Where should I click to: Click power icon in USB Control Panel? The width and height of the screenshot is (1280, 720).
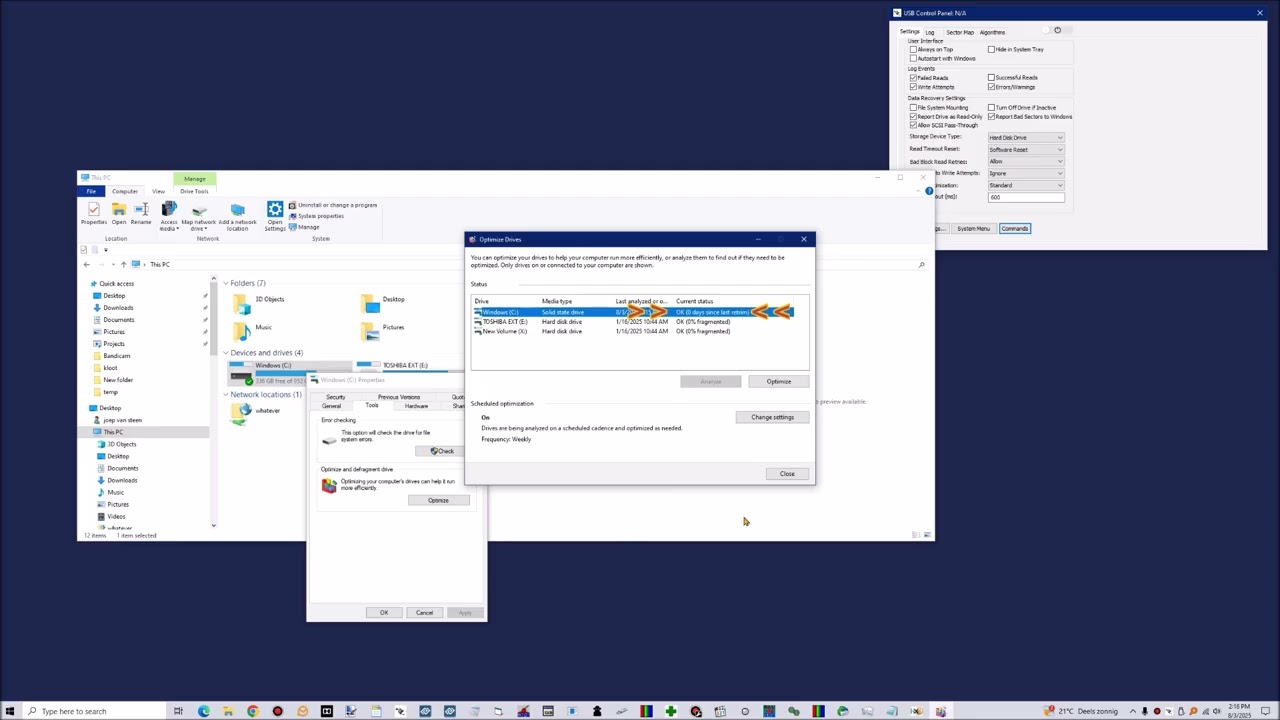[1057, 30]
